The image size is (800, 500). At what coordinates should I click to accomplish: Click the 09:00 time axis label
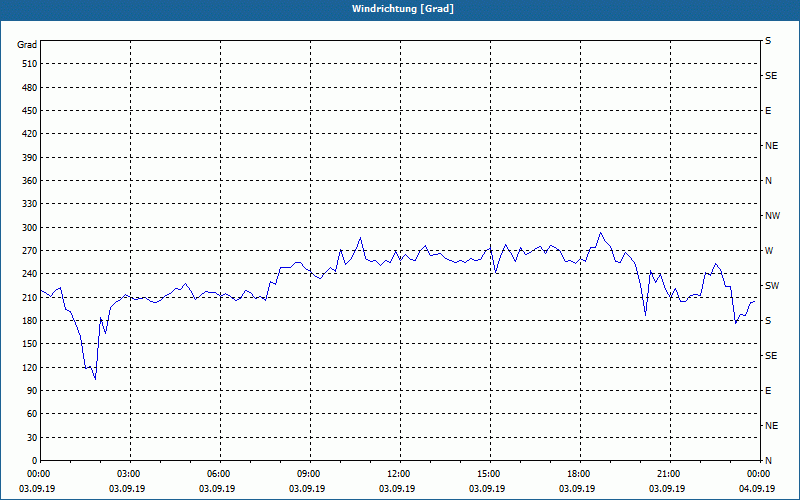pyautogui.click(x=309, y=473)
